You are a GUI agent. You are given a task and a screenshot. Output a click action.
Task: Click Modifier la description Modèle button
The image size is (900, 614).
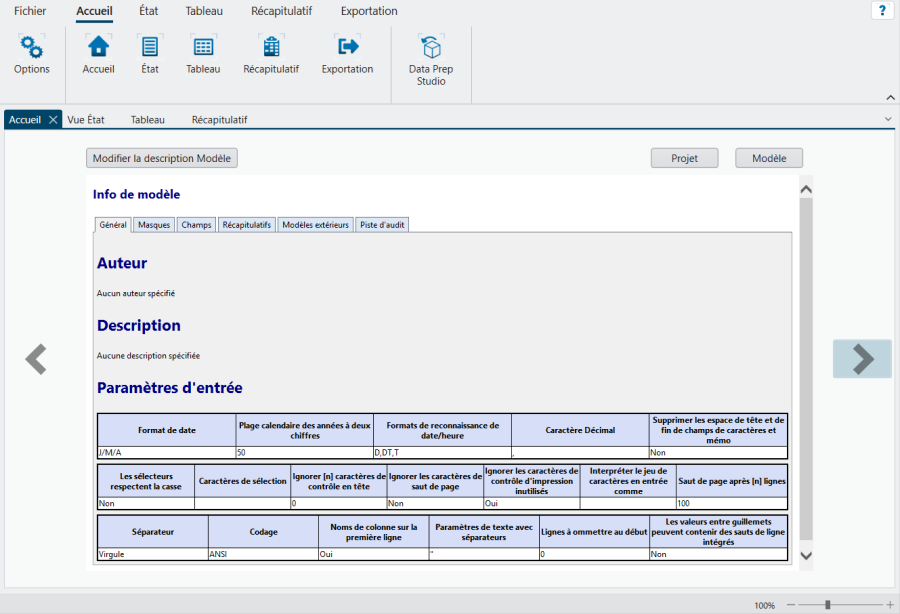point(162,158)
